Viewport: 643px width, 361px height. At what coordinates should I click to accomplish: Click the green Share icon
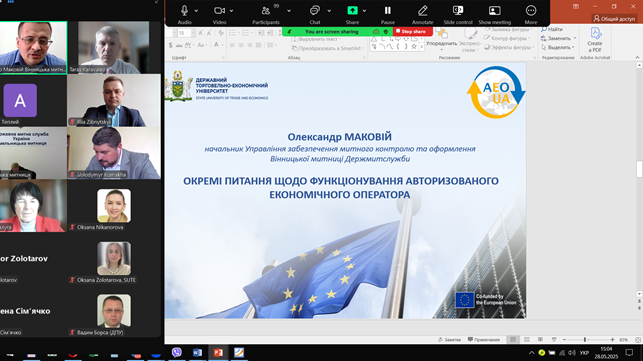(x=352, y=11)
